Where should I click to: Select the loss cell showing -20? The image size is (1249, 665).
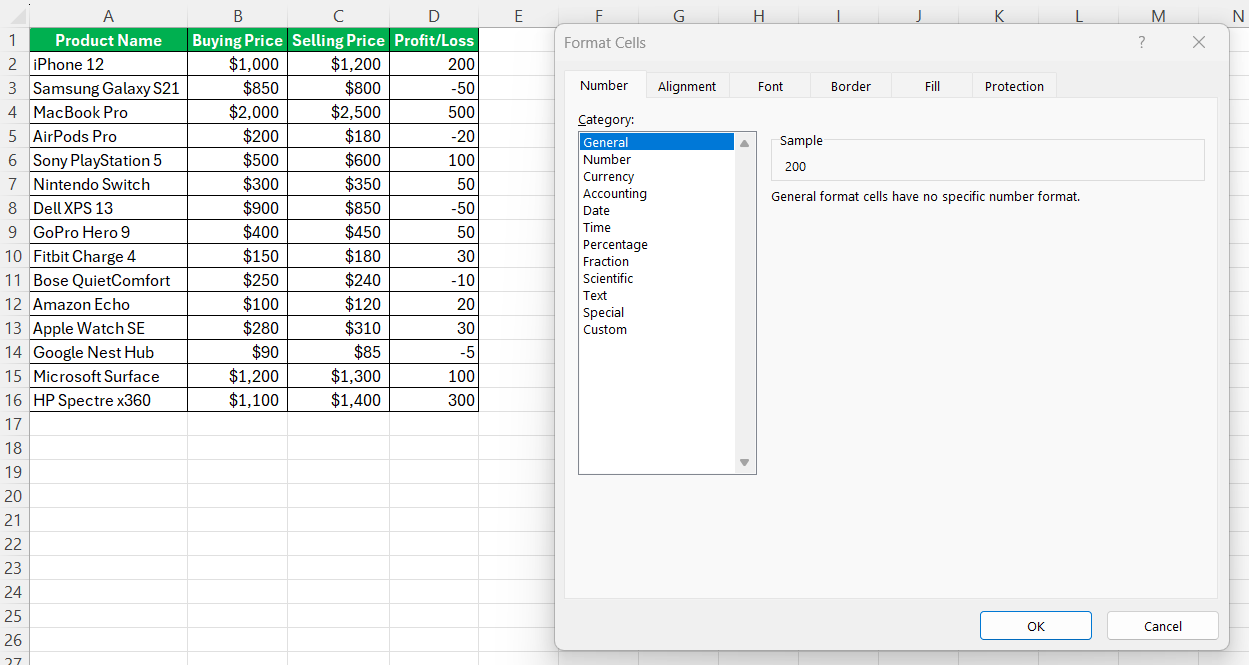click(434, 136)
